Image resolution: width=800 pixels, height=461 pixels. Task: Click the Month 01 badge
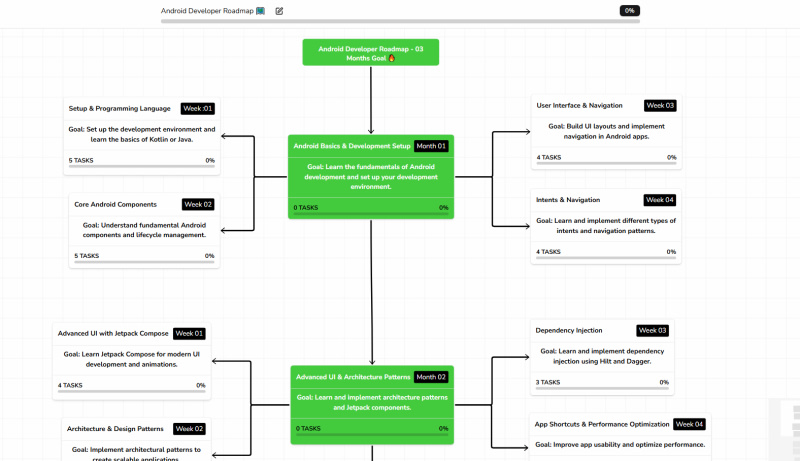[x=431, y=146]
